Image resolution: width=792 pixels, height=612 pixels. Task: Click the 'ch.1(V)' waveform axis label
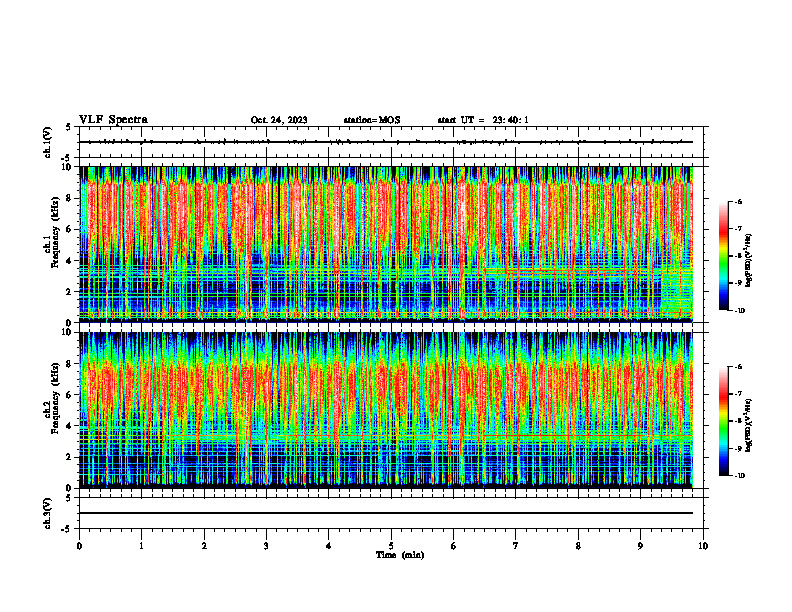pos(47,142)
